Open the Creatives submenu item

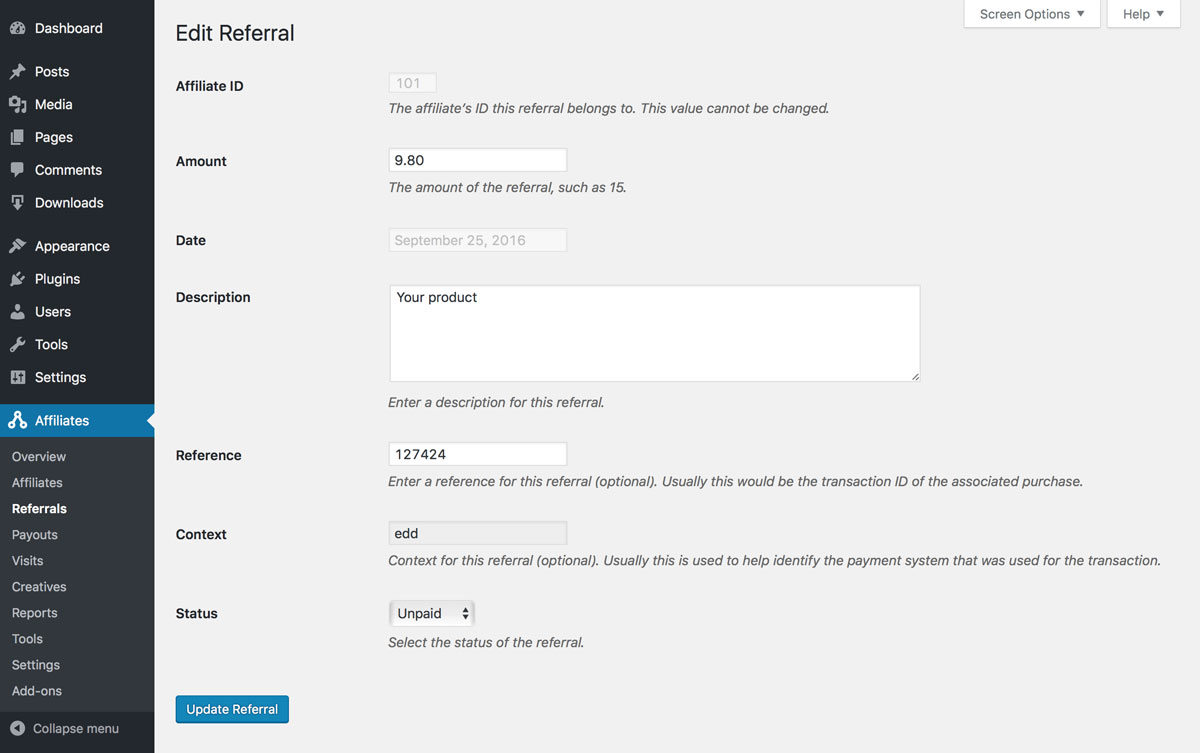pos(39,587)
